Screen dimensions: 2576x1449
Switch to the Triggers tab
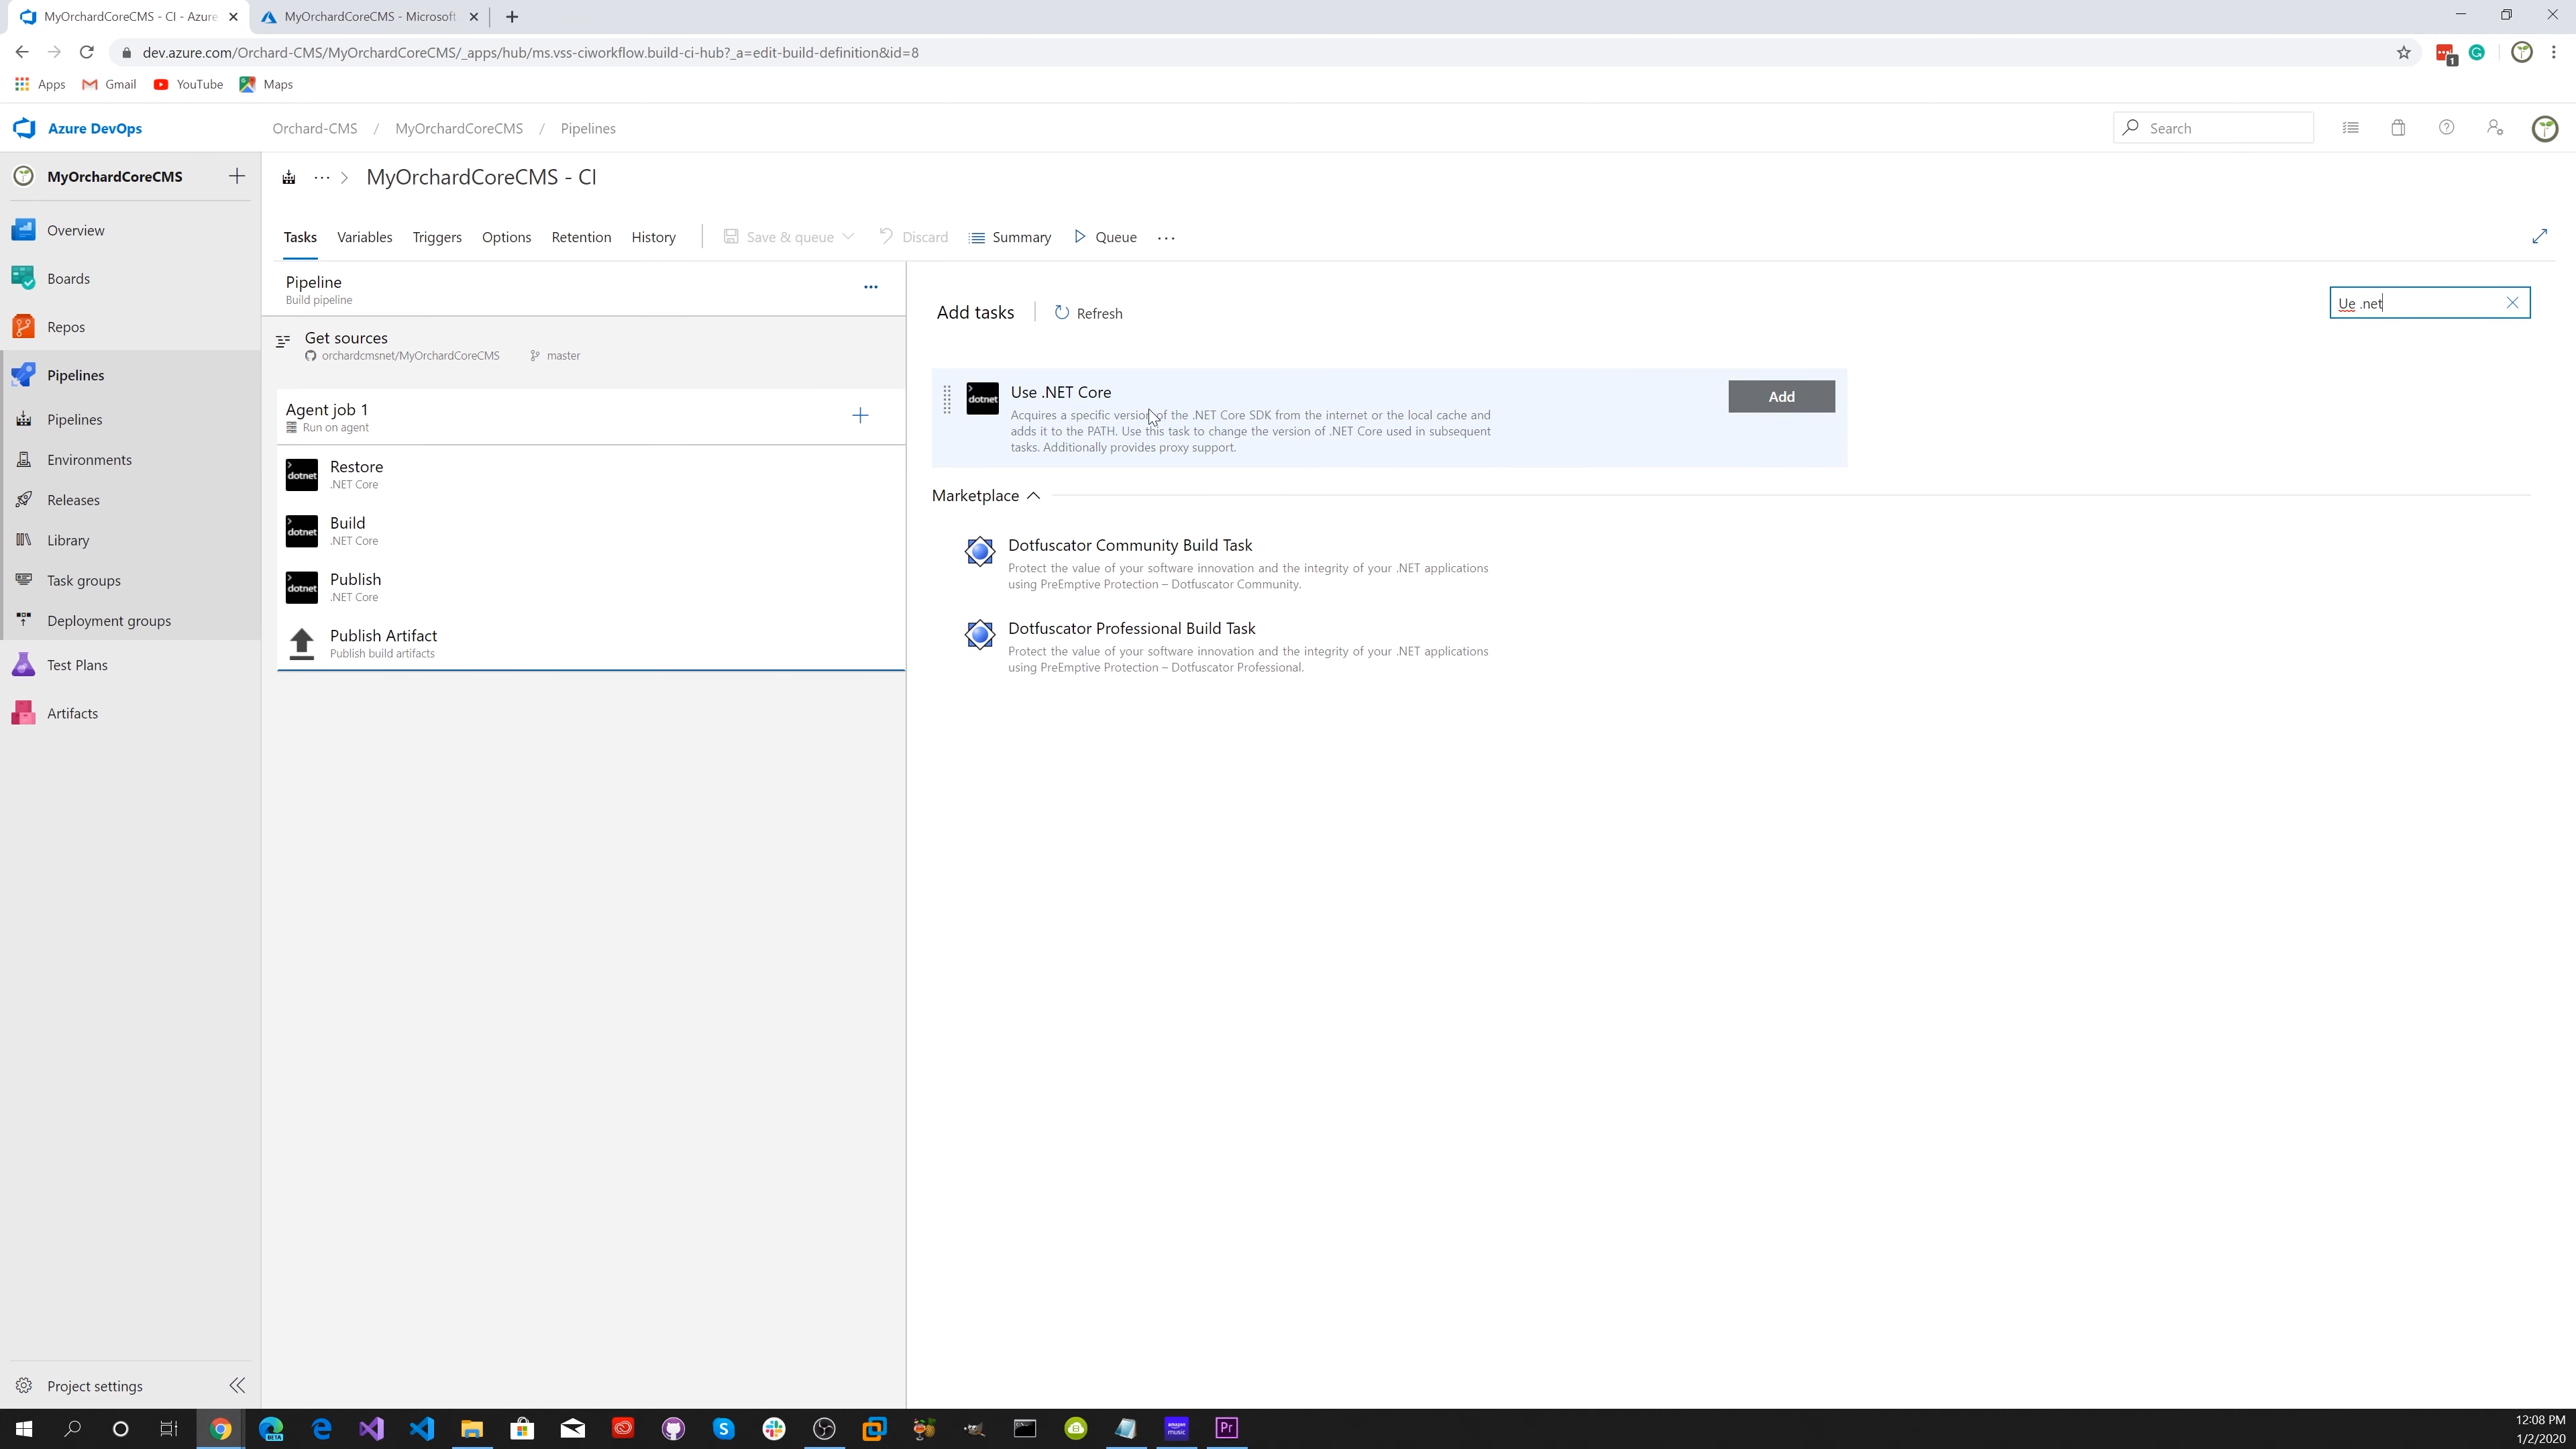click(437, 237)
